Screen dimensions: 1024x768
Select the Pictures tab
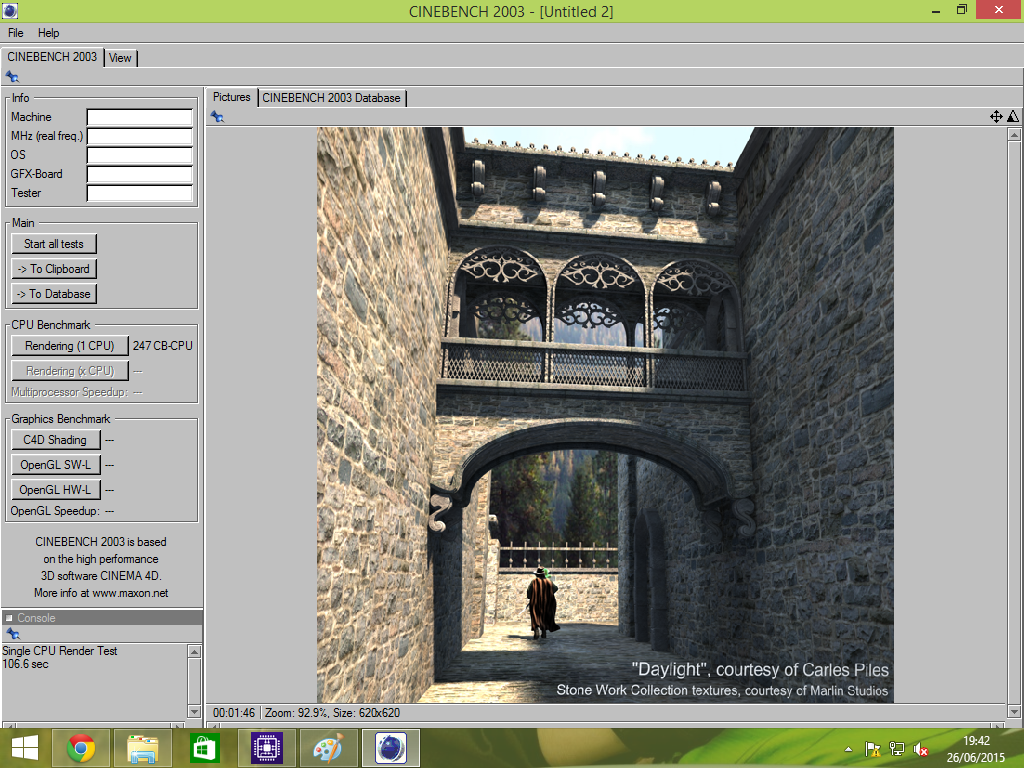231,97
